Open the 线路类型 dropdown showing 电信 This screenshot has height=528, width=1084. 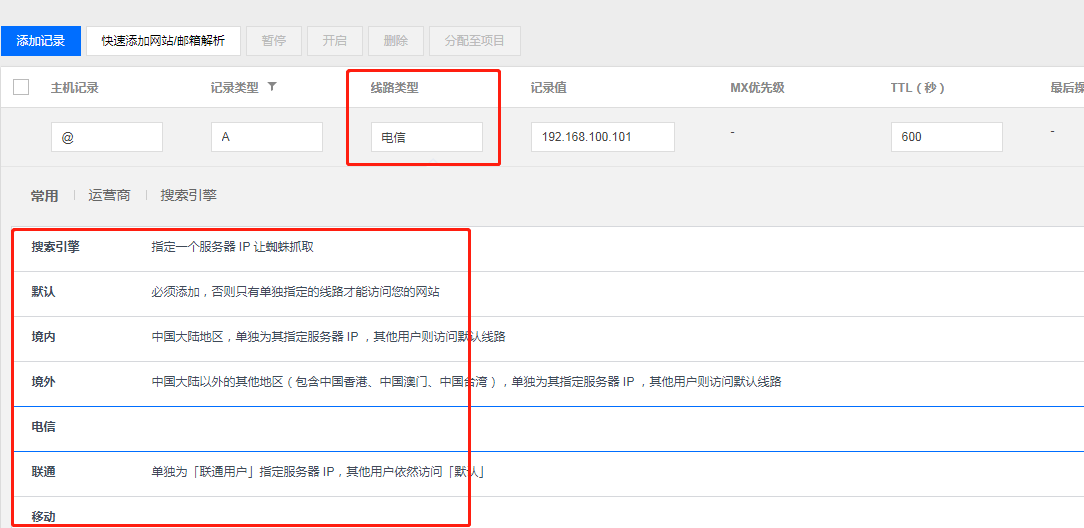426,137
